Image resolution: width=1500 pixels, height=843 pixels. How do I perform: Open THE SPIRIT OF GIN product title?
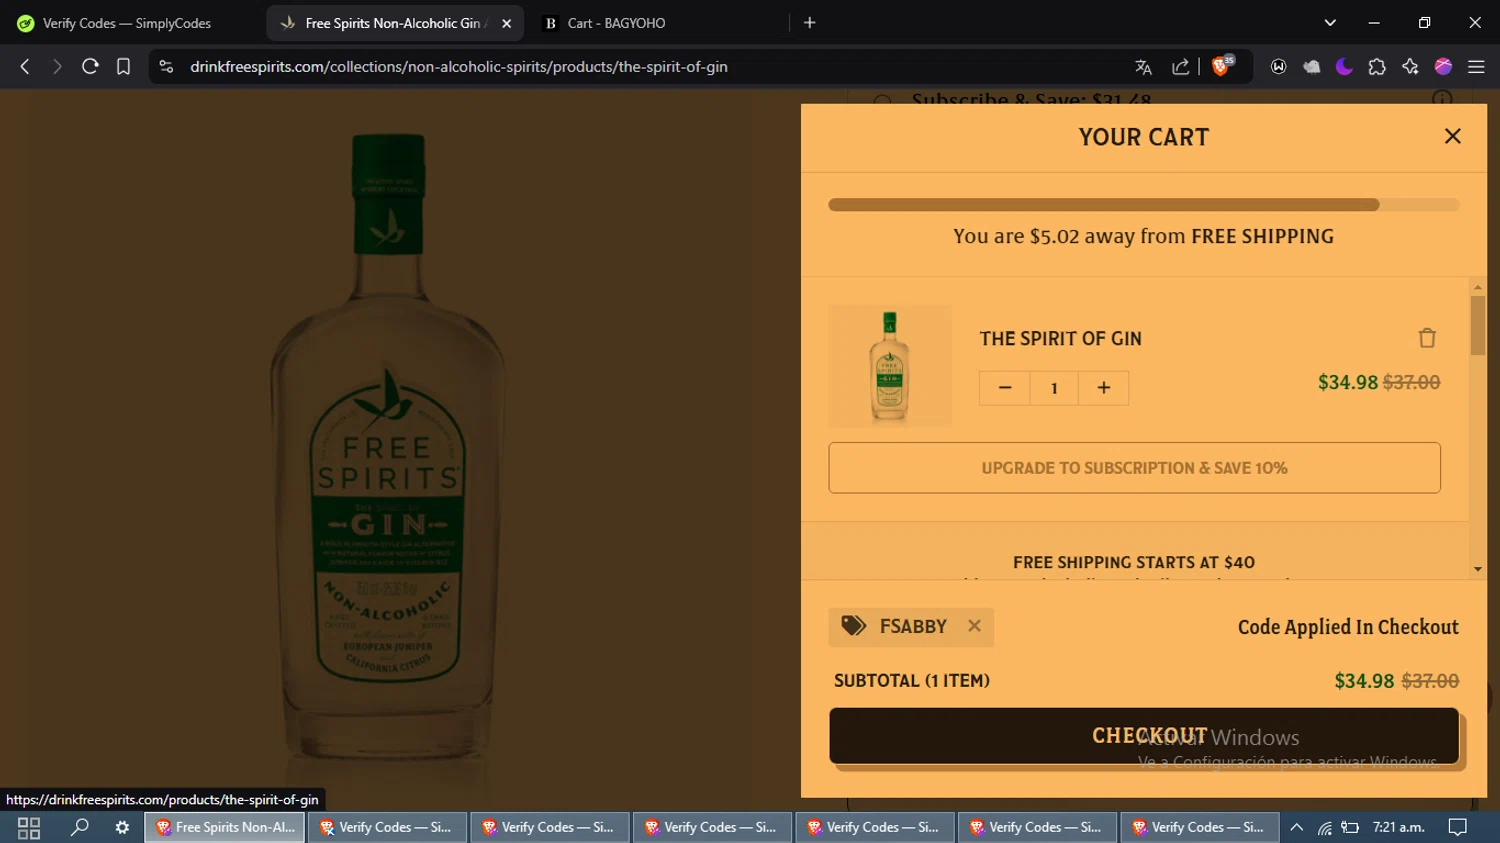[x=1060, y=339]
